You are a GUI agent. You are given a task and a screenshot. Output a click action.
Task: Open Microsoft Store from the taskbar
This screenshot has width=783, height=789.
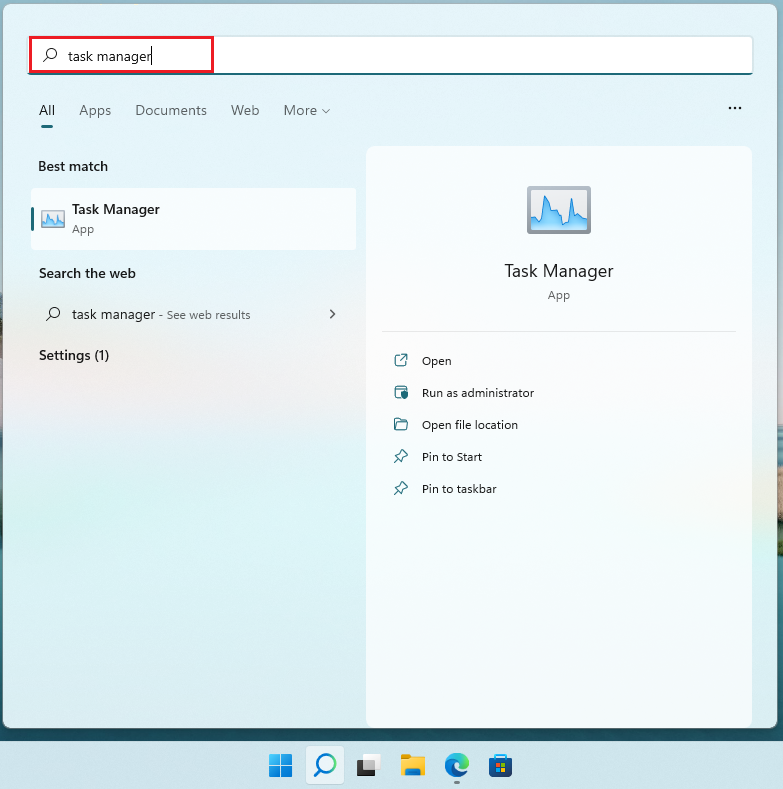coord(501,766)
